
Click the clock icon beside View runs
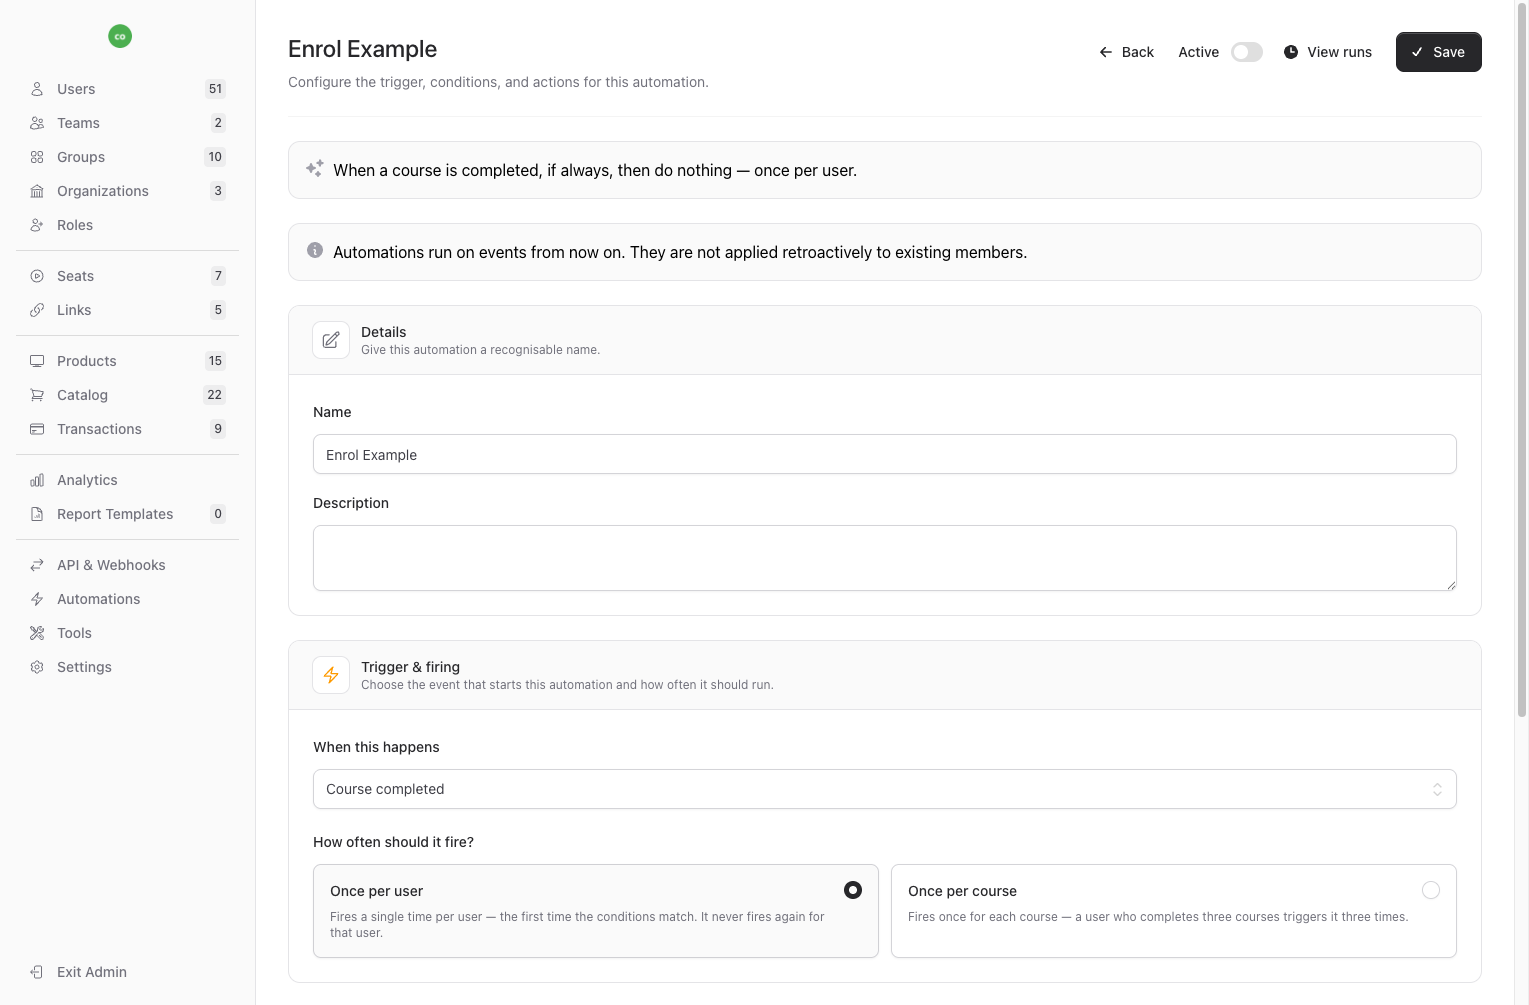pos(1291,52)
